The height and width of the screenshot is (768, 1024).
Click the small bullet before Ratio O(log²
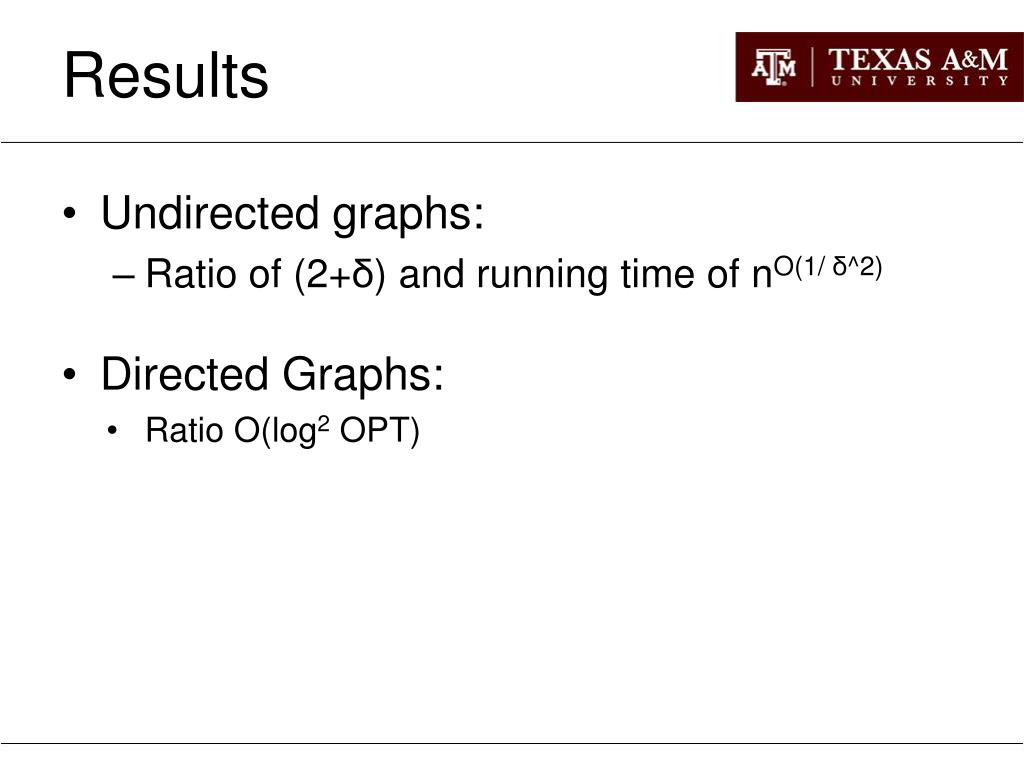(x=112, y=431)
